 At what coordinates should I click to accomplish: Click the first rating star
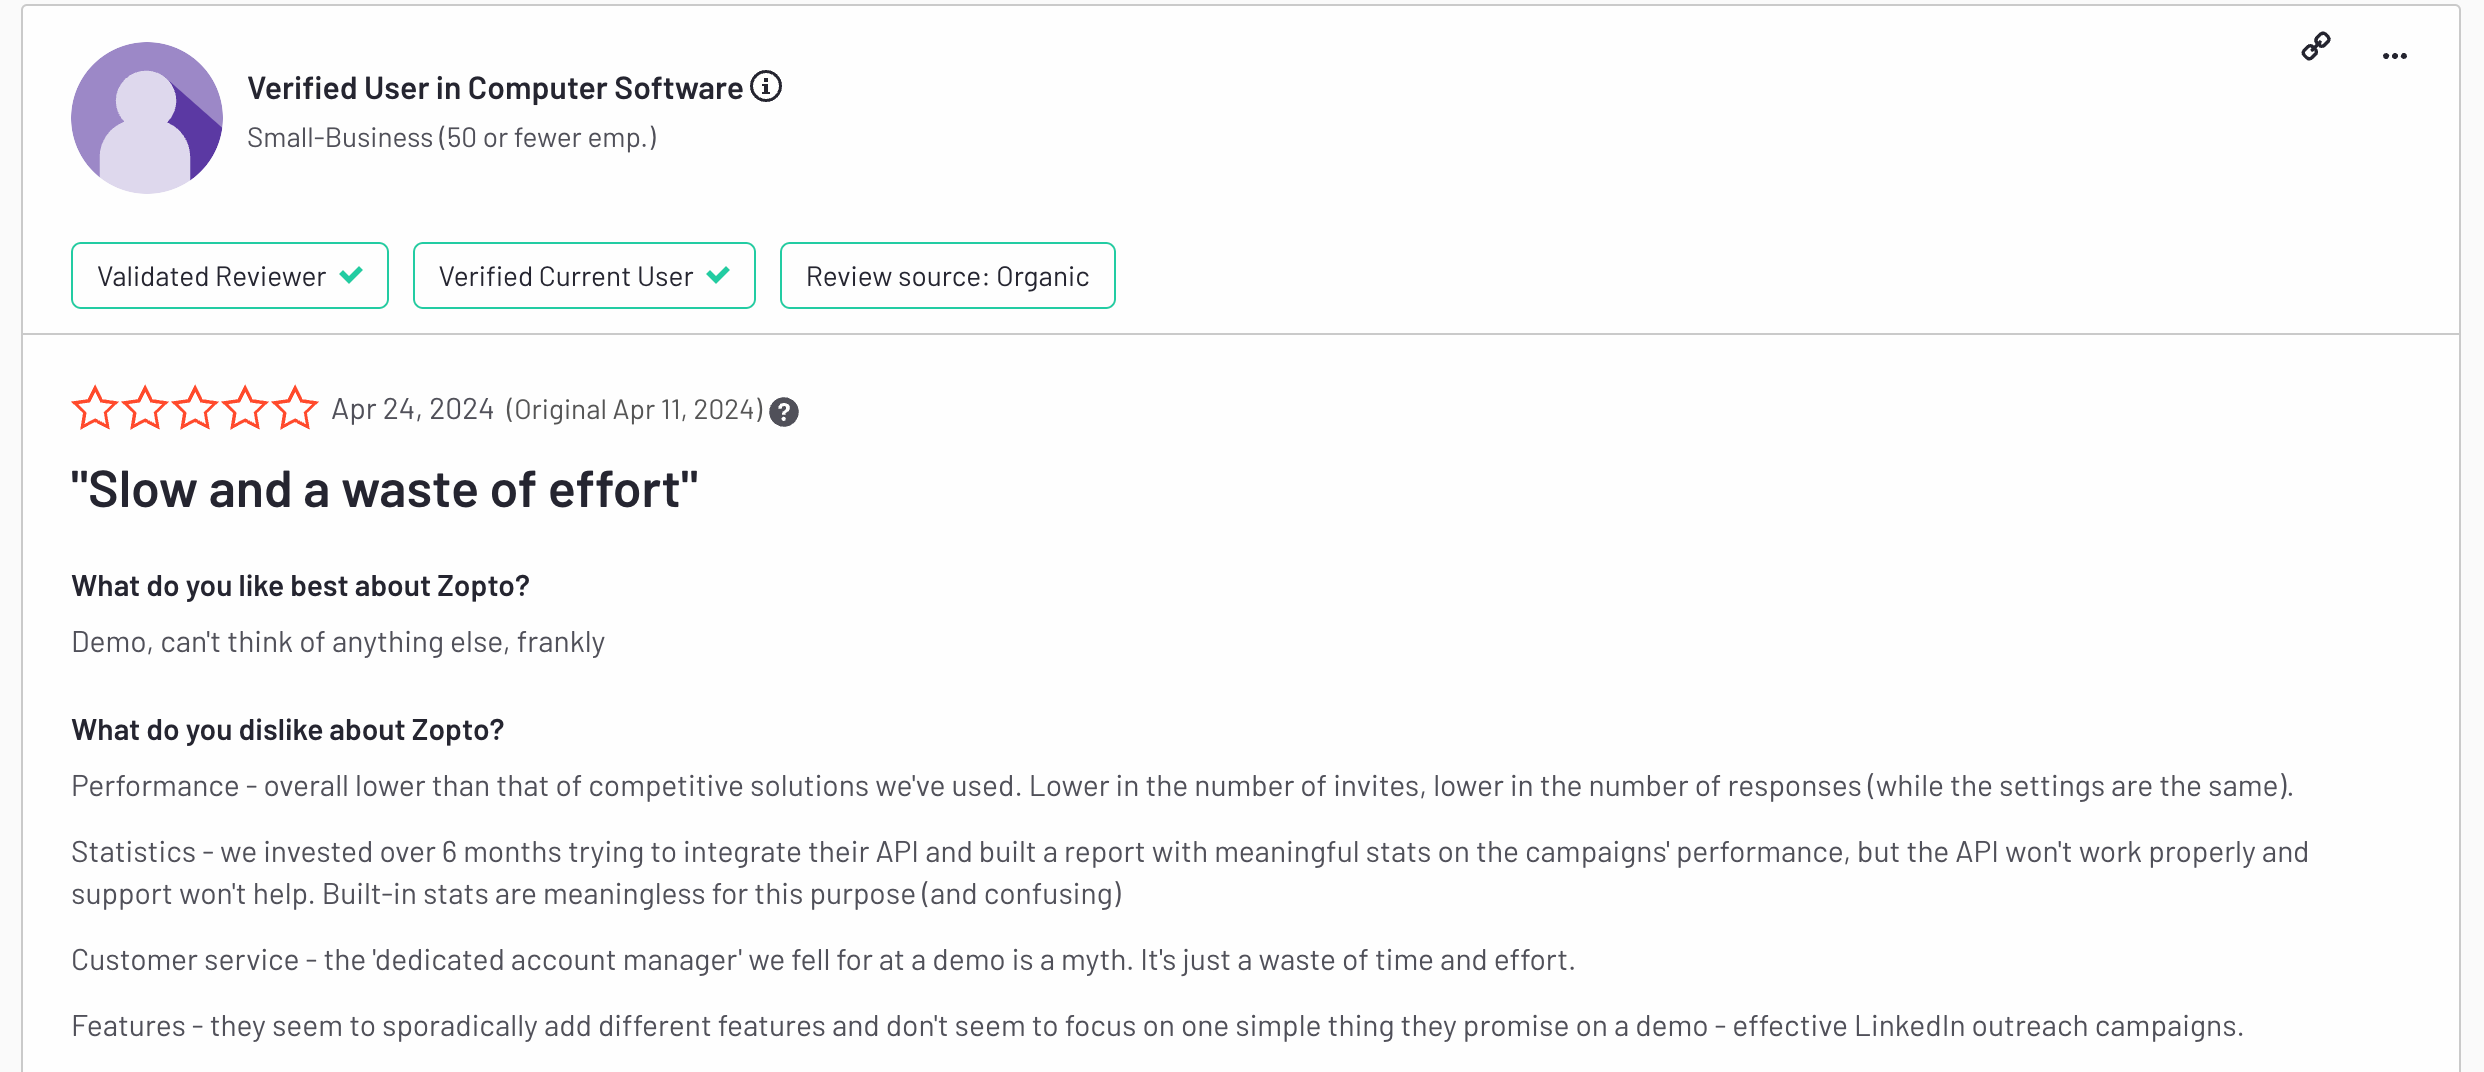[95, 408]
